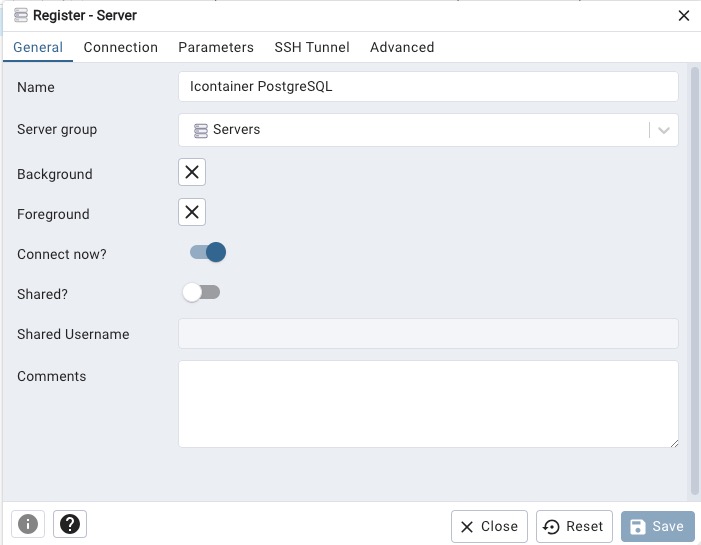This screenshot has width=701, height=545.
Task: Click the Servers group icon in the dropdown
Action: click(x=200, y=131)
